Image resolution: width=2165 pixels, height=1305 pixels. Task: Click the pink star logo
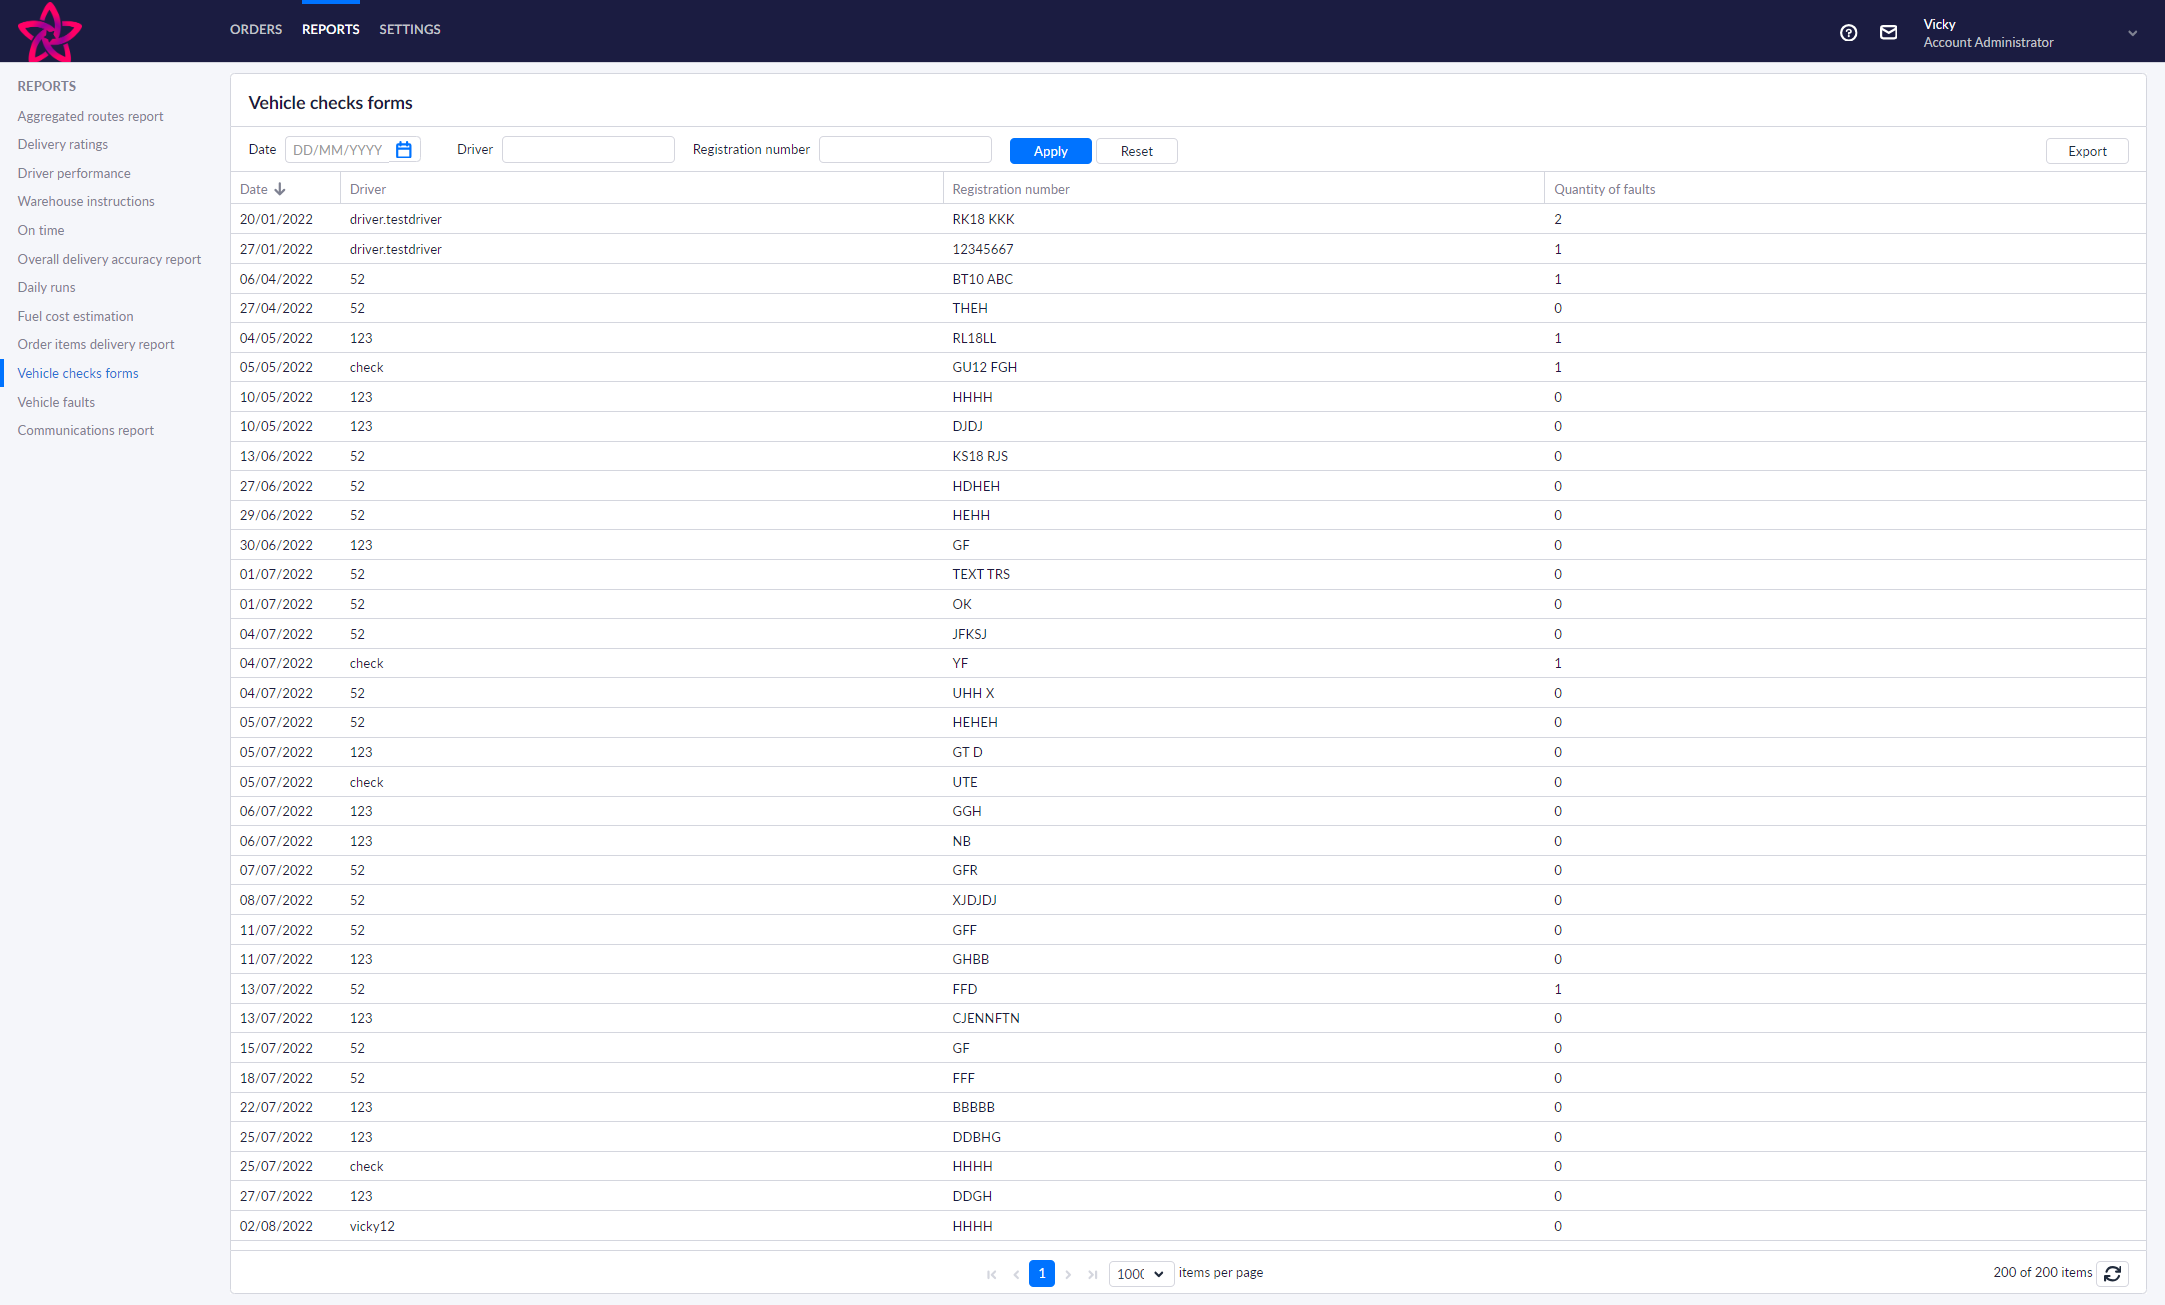[x=50, y=32]
